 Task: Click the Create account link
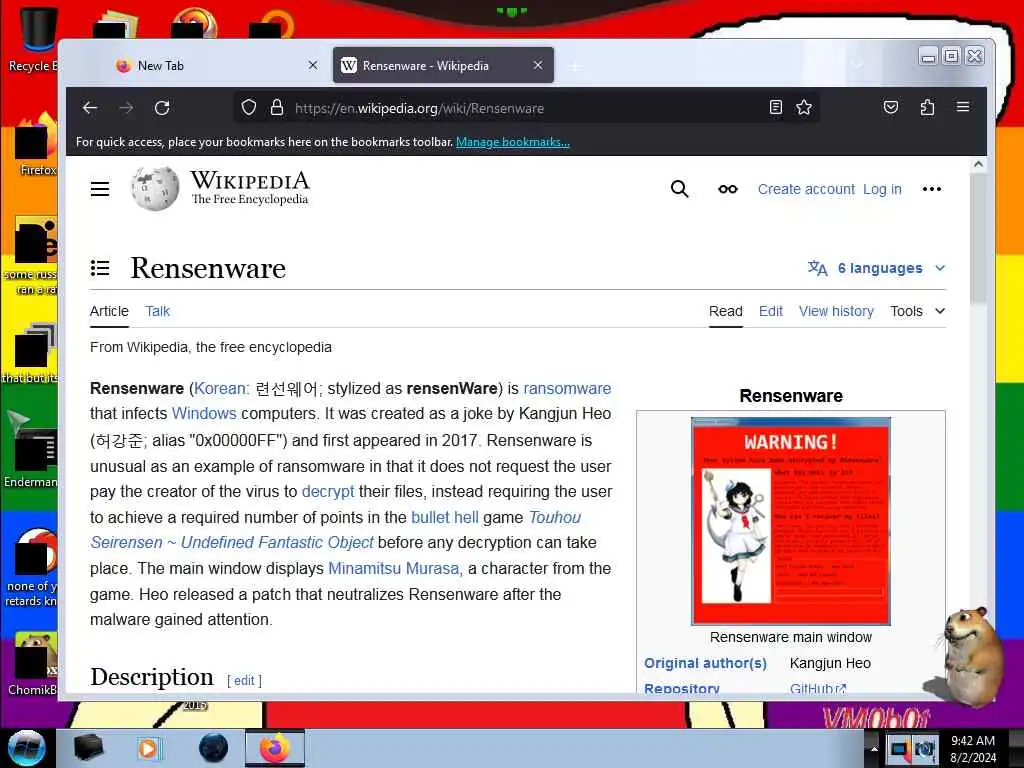tap(806, 189)
